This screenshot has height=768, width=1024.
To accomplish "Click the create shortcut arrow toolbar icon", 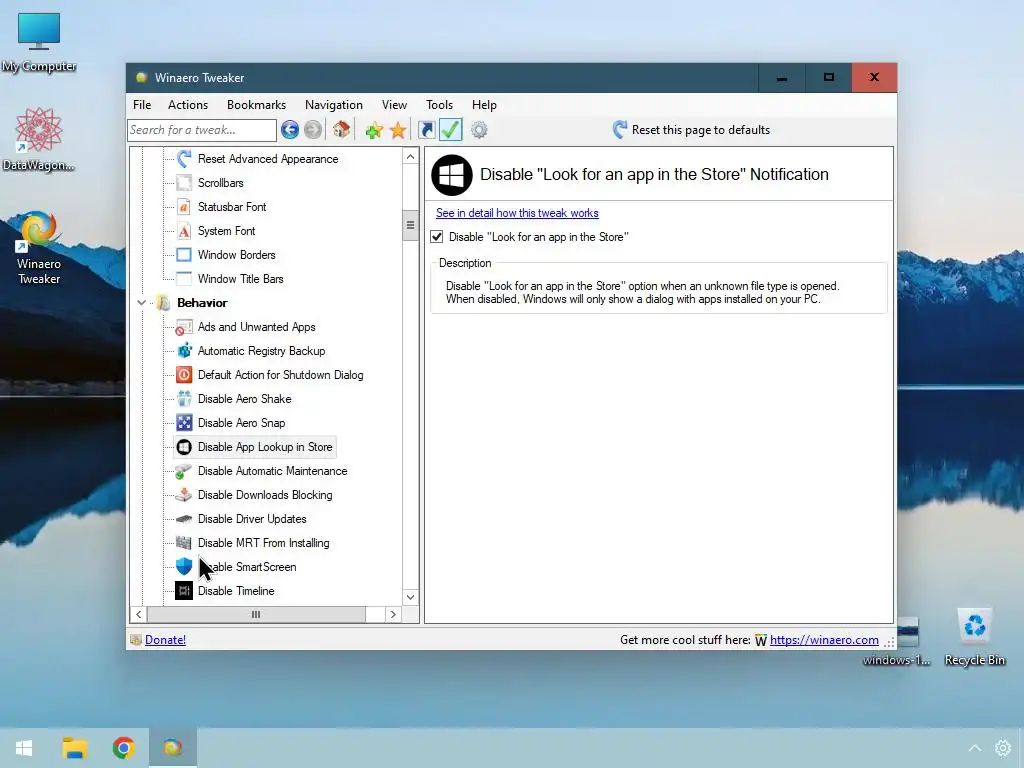I will [x=426, y=130].
